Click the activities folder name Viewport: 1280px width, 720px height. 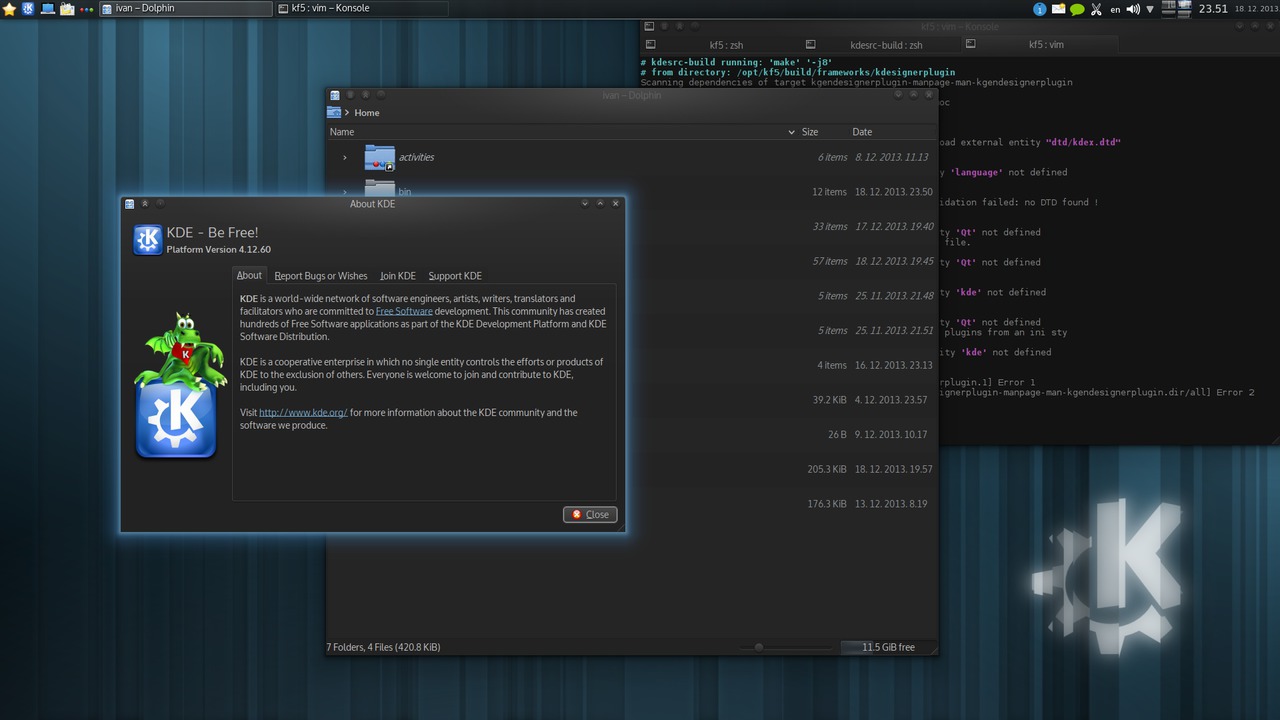click(416, 157)
